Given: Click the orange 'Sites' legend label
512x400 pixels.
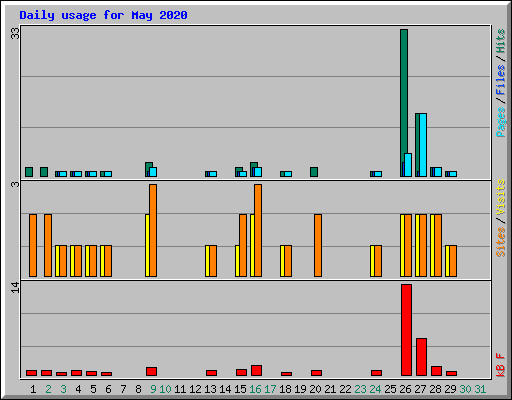Looking at the screenshot, I should click(x=500, y=242).
